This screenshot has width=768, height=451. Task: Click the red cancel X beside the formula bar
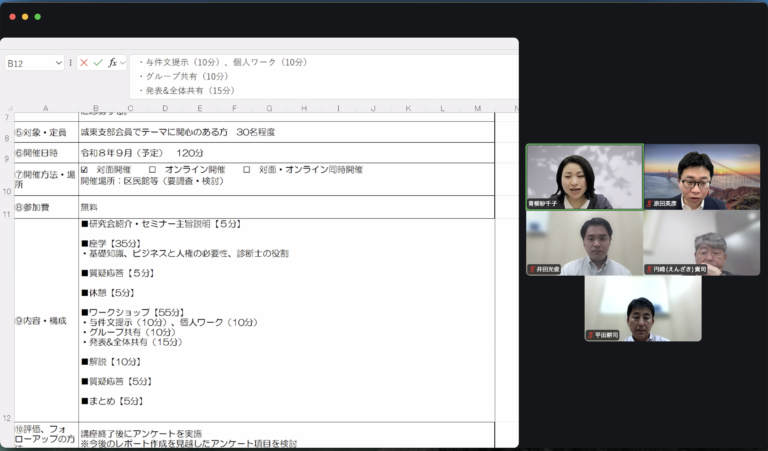84,63
